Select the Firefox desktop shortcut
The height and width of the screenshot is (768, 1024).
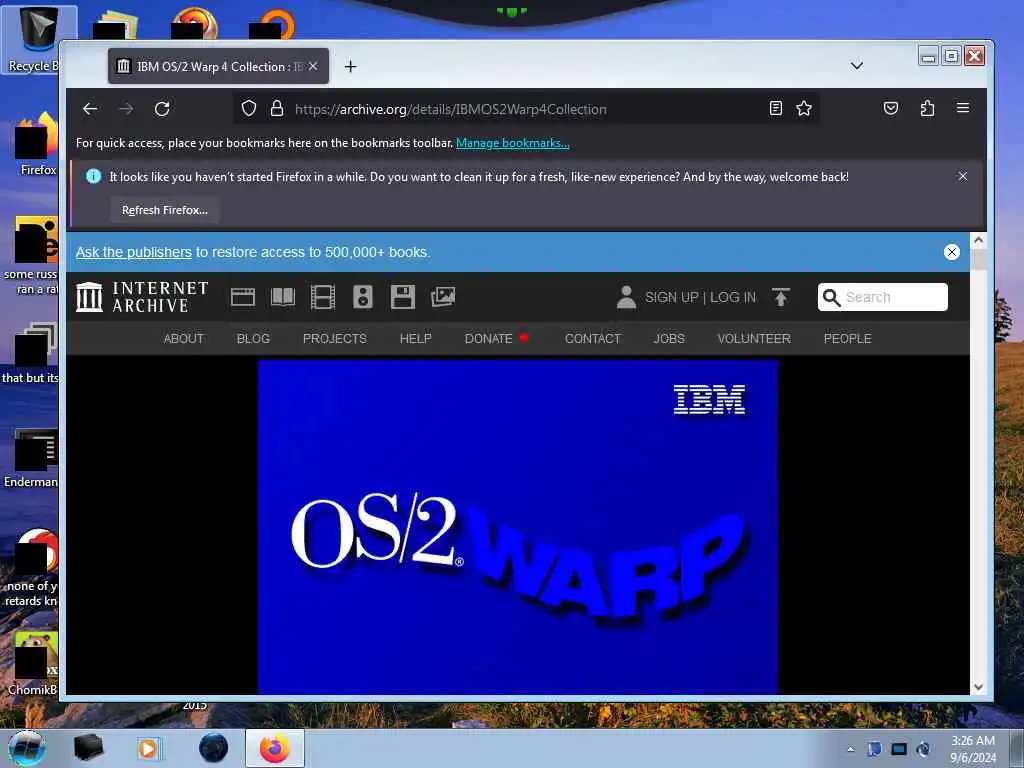click(38, 144)
